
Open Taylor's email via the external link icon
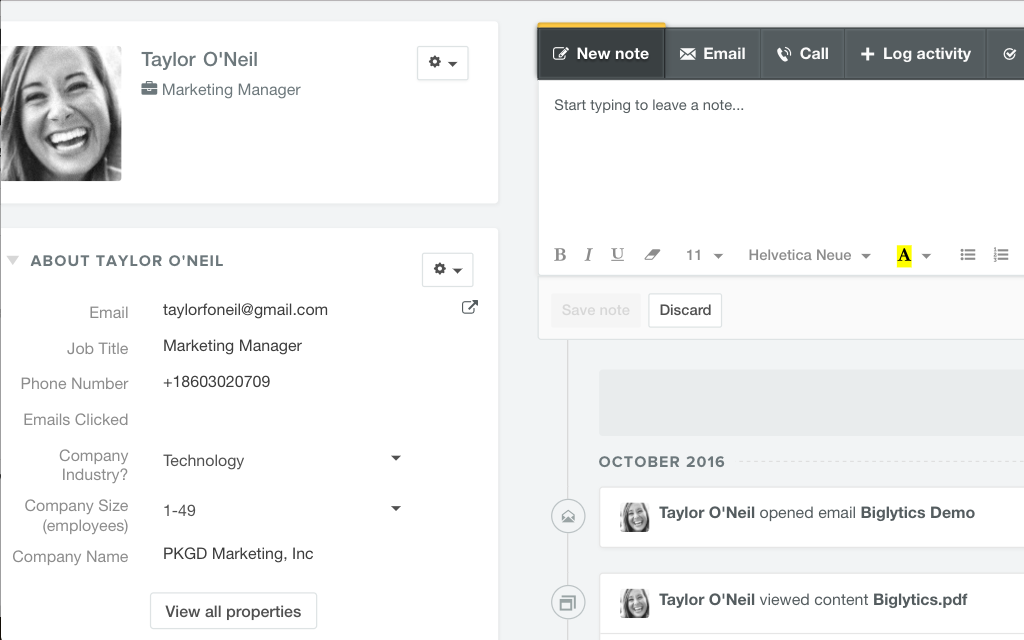(469, 307)
